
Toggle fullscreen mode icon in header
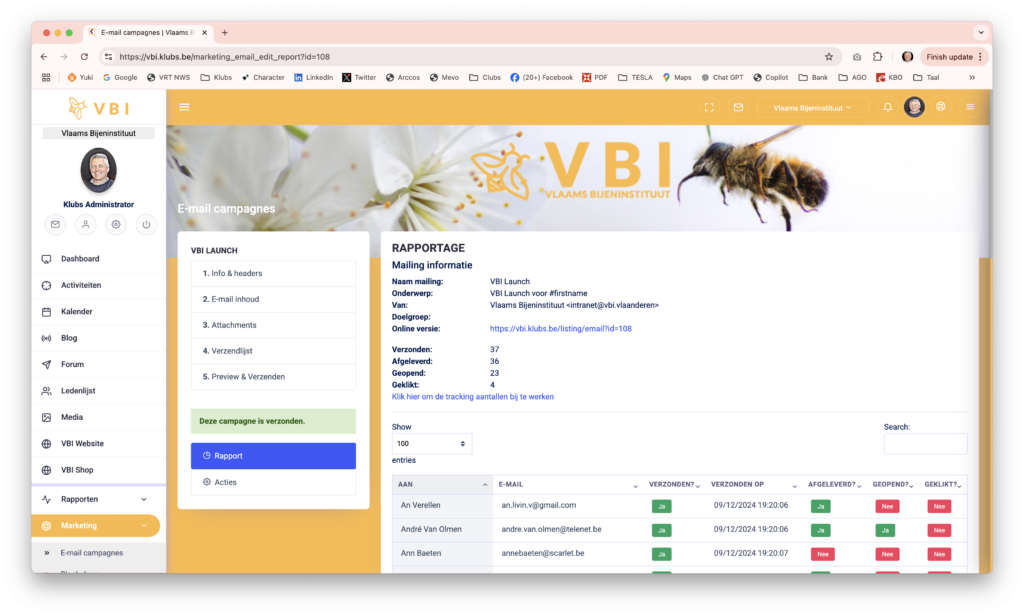coord(709,107)
